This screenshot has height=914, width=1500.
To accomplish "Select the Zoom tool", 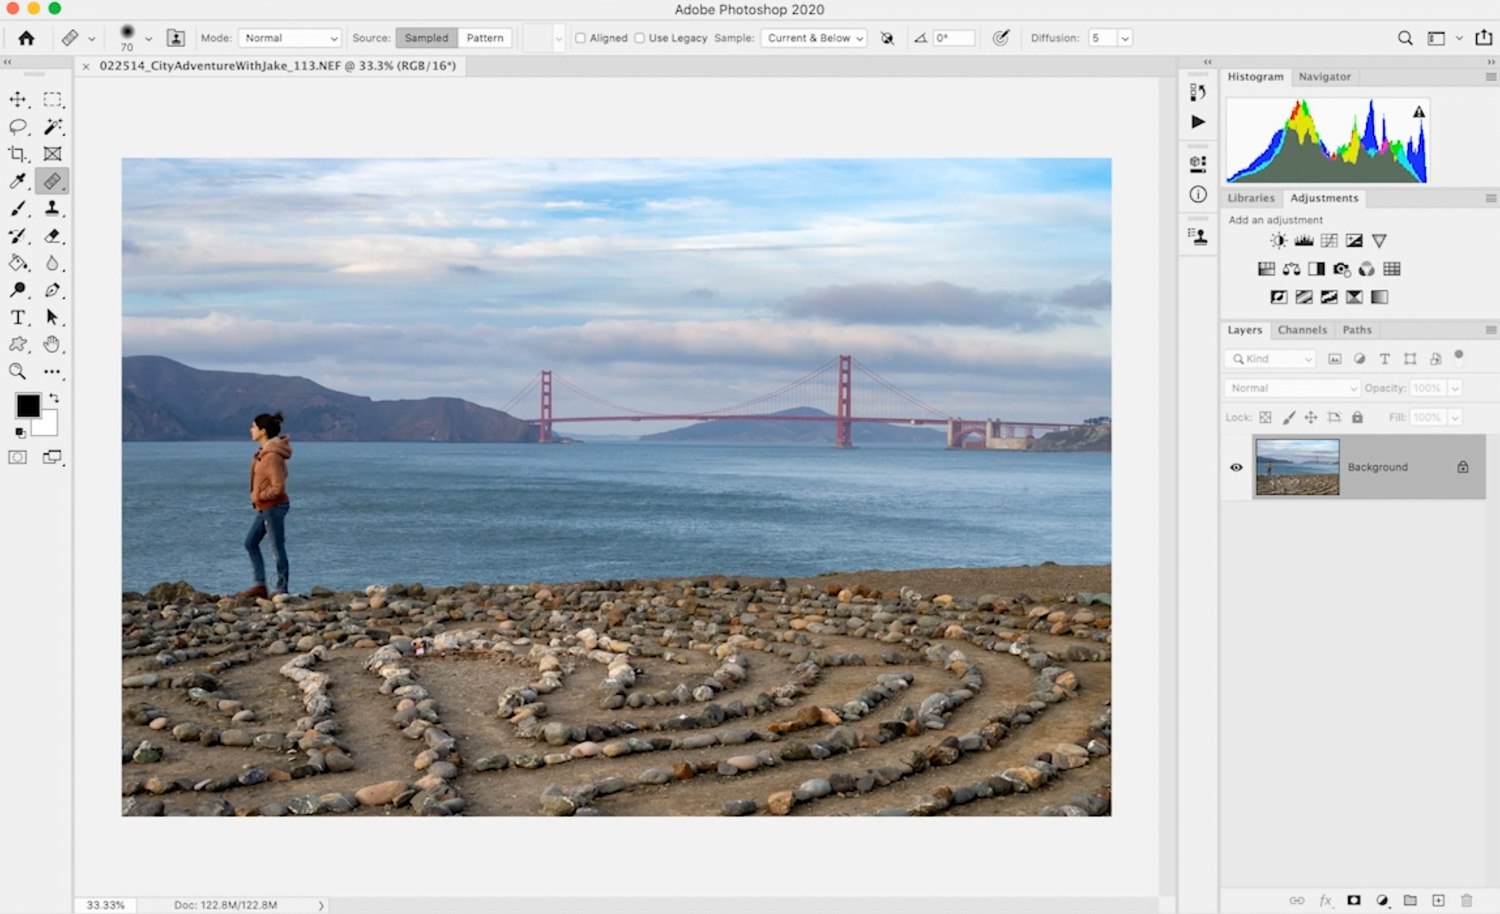I will pyautogui.click(x=18, y=371).
